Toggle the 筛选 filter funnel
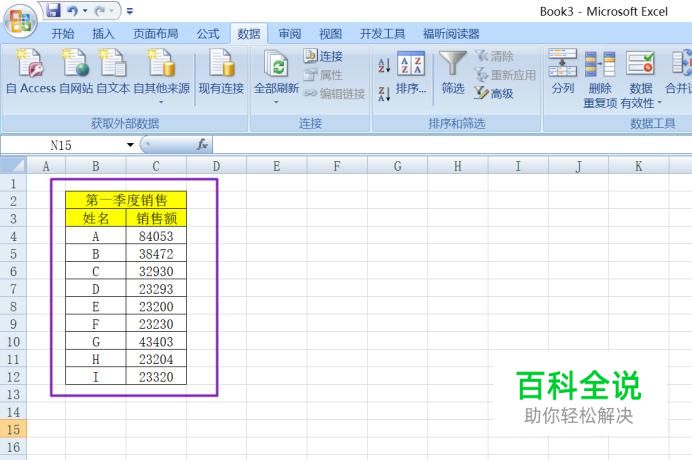This screenshot has width=692, height=460. click(x=453, y=72)
